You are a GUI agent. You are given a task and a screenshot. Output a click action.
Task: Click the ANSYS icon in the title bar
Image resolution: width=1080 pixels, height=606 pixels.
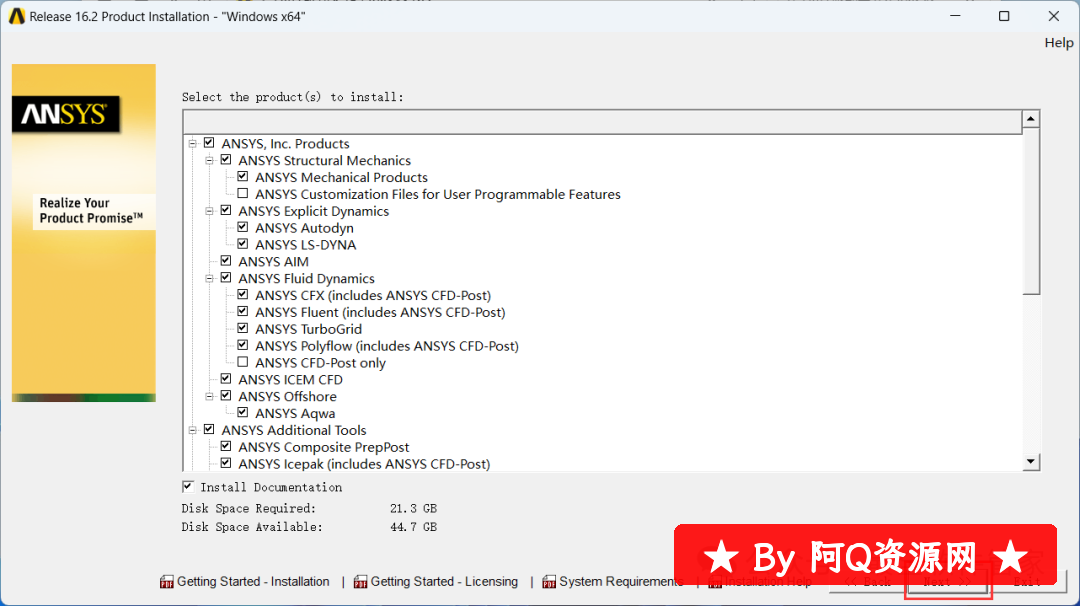pos(17,17)
